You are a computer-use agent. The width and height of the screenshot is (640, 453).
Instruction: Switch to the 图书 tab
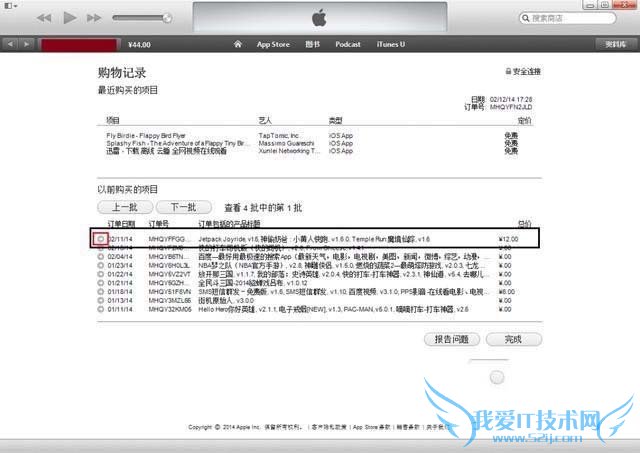coord(312,44)
